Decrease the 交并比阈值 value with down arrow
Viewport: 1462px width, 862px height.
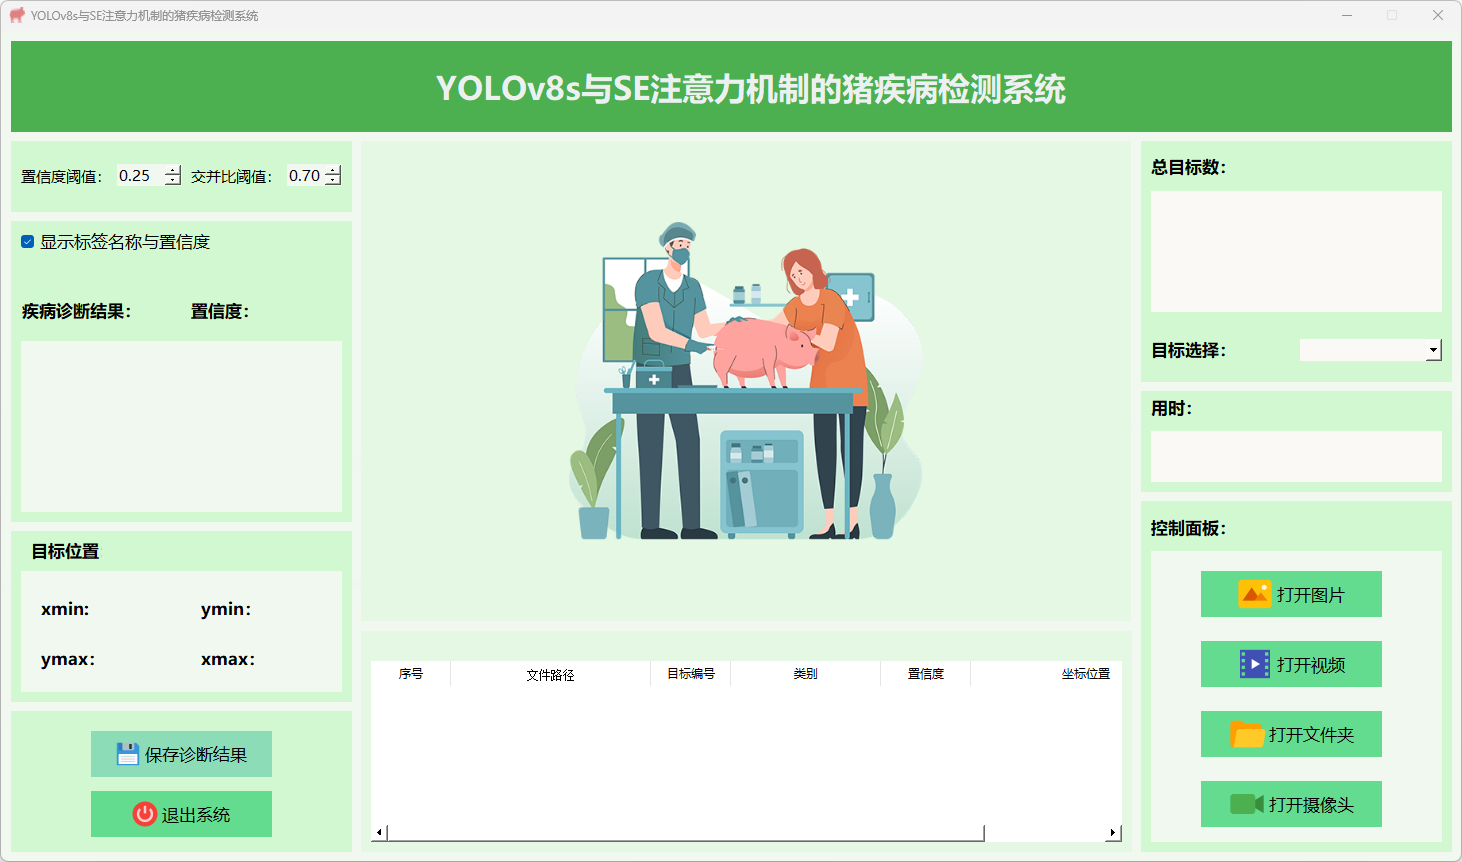click(x=333, y=181)
